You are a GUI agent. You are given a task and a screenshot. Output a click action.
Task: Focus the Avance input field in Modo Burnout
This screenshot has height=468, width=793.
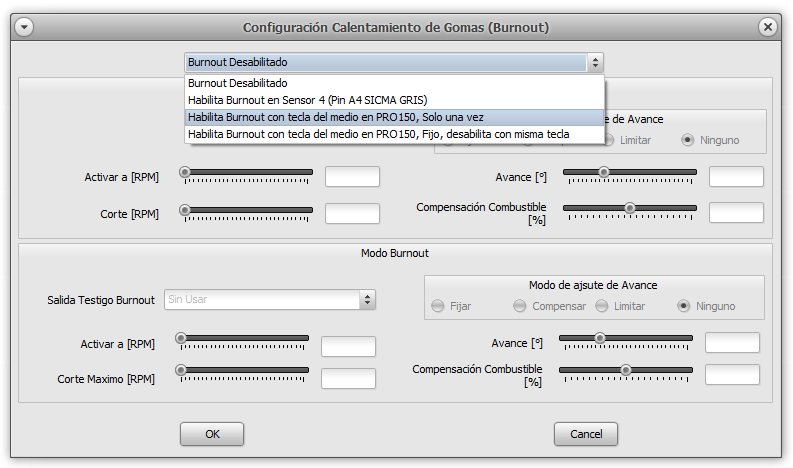(732, 343)
